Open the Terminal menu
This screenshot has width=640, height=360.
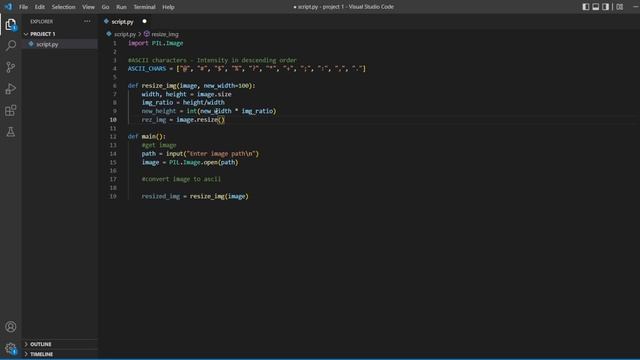144,7
